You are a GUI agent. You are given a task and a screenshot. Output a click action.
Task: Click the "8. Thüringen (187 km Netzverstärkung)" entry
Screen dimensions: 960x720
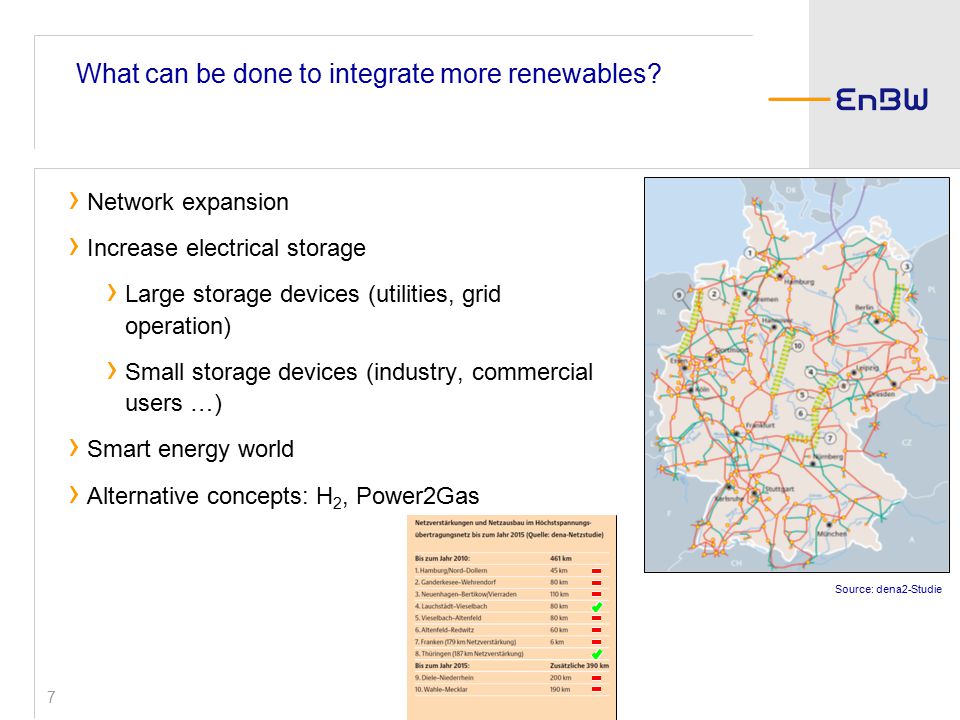point(469,654)
